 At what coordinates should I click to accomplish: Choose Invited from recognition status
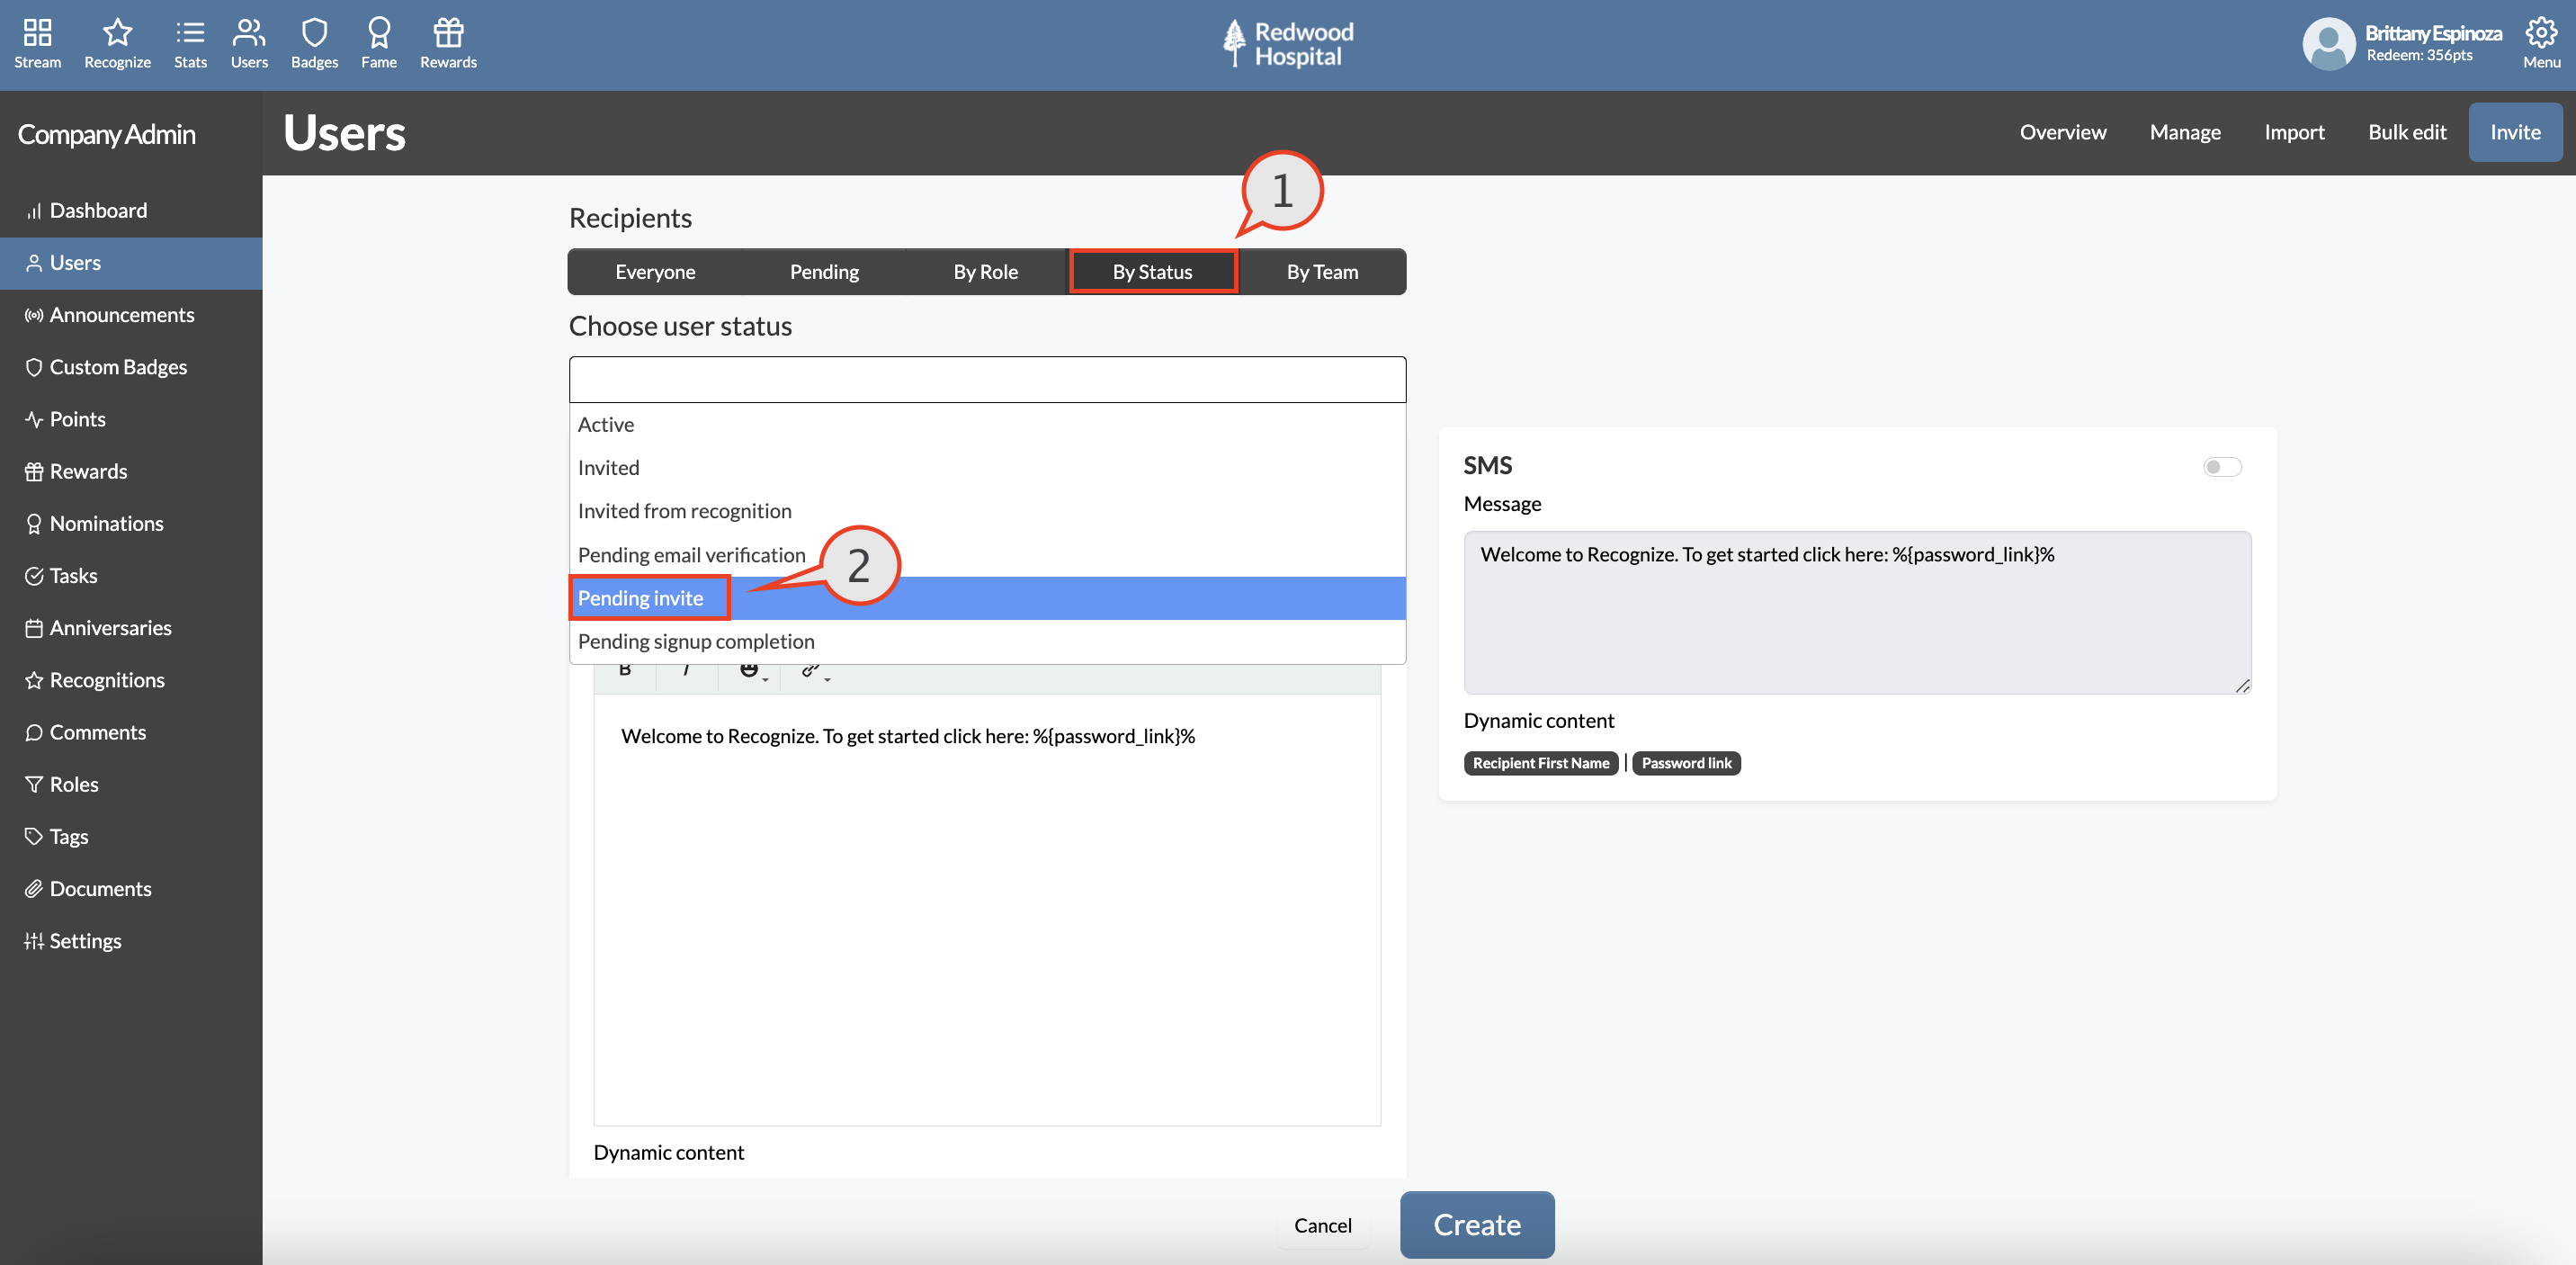987,511
